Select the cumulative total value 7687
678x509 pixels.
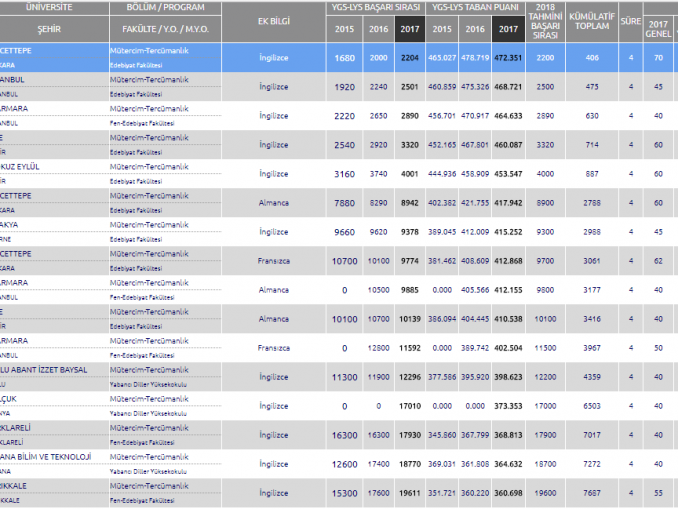coord(592,493)
